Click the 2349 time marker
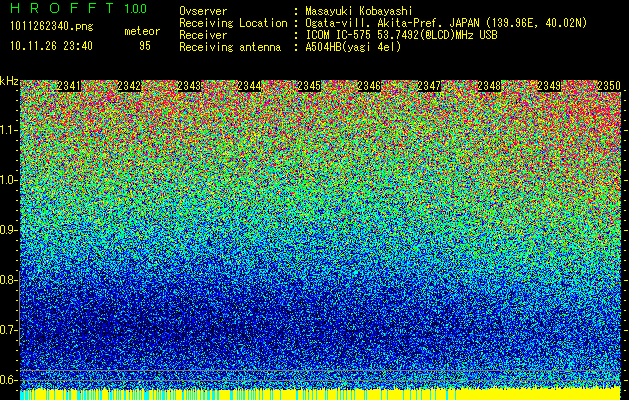Screen dimensions: 629x400 [x=549, y=86]
